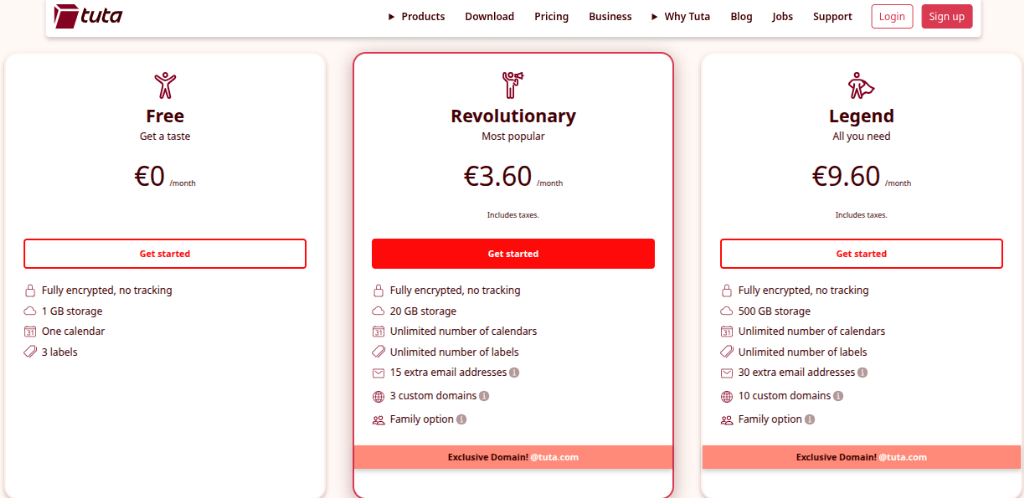
Task: Click the Revolutionary plan megaphone icon
Action: click(x=513, y=84)
